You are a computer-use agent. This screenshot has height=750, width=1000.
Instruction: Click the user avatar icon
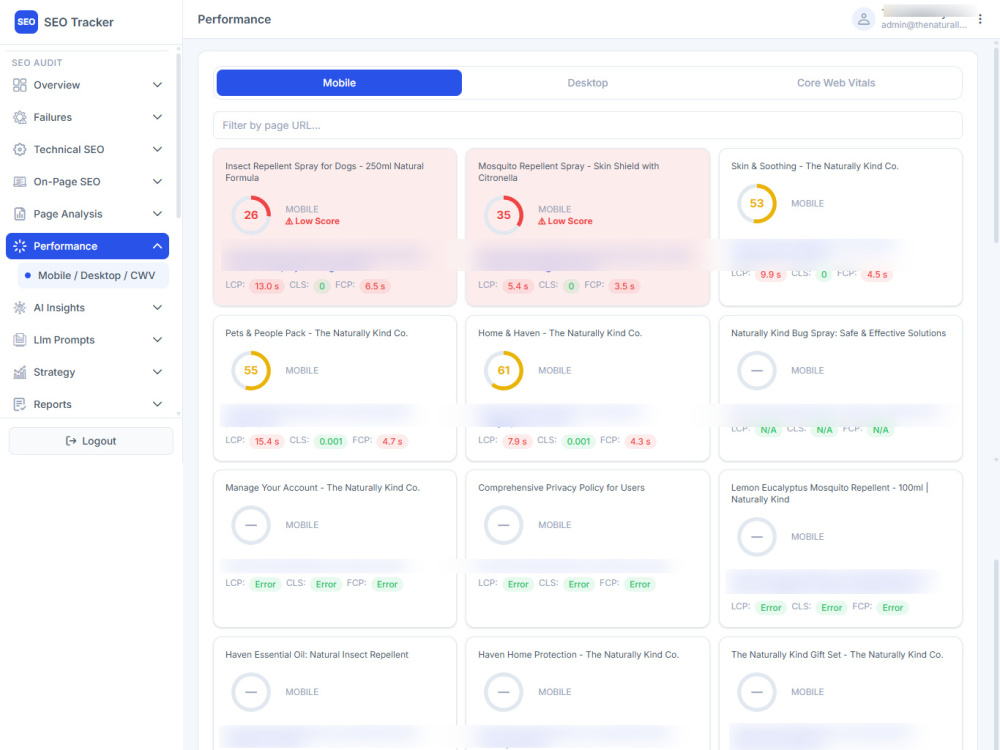pyautogui.click(x=863, y=19)
